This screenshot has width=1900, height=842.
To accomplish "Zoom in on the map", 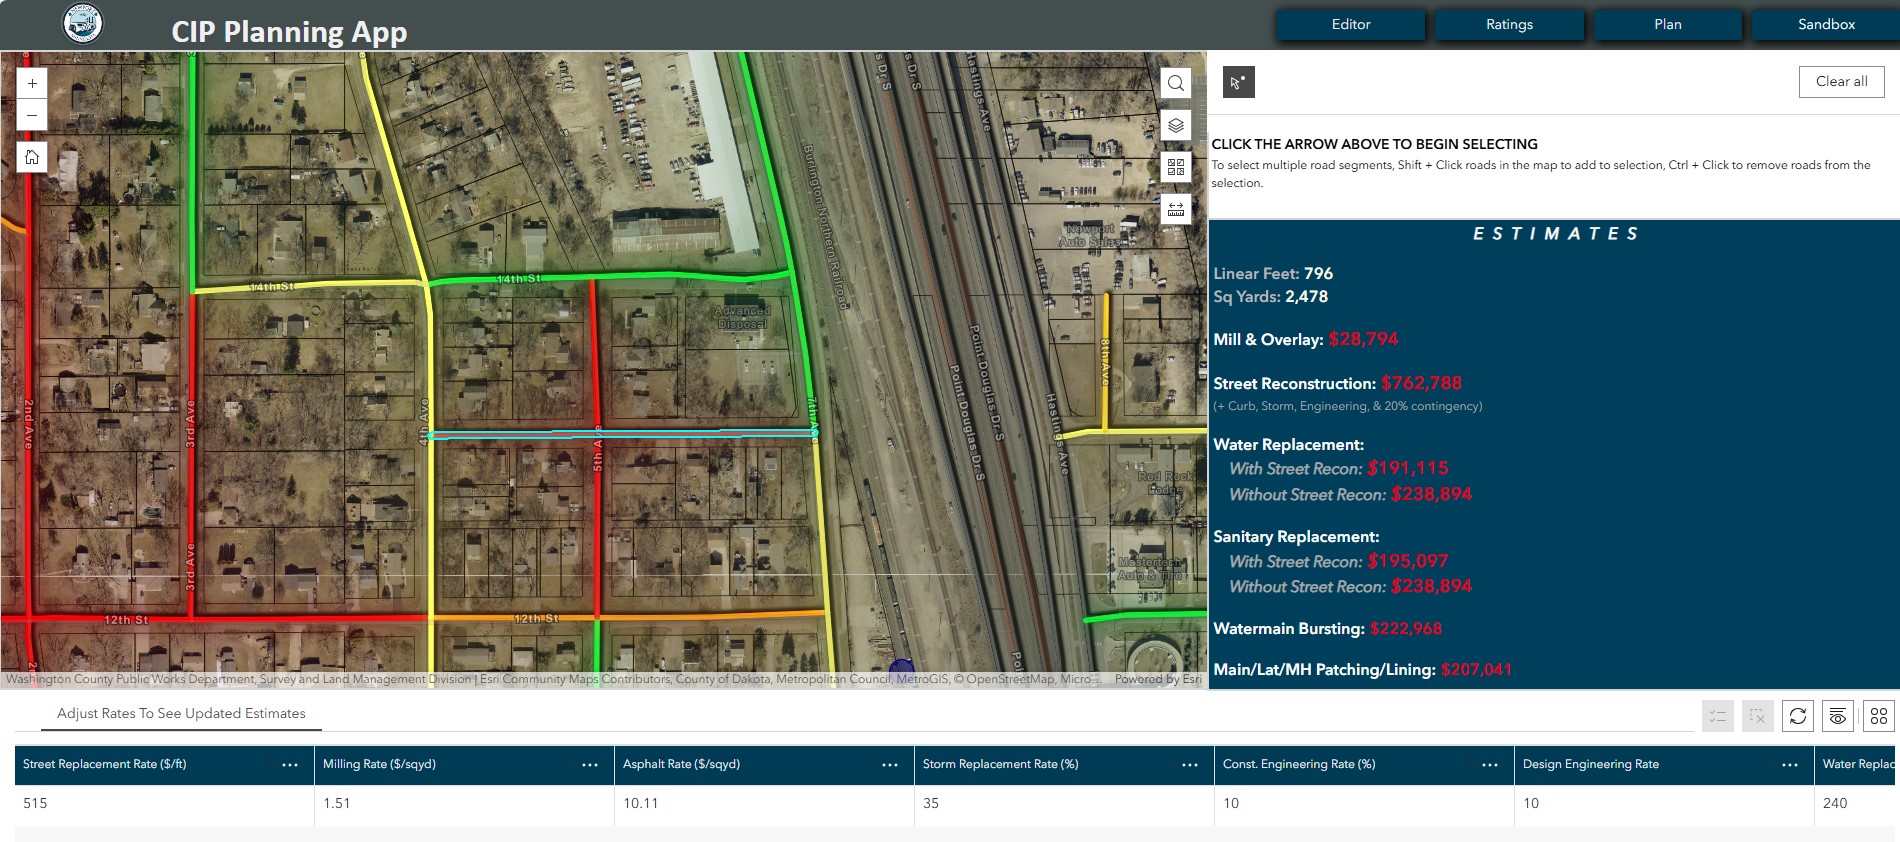I will coord(32,83).
